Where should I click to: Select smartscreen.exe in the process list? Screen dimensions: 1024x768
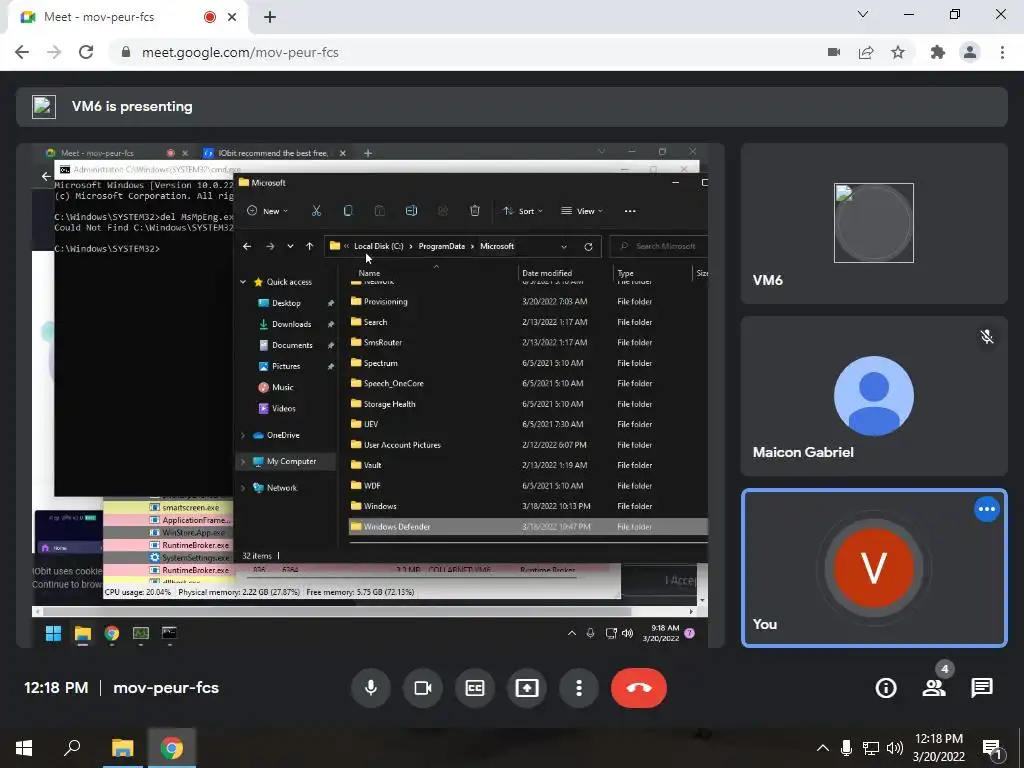190,507
